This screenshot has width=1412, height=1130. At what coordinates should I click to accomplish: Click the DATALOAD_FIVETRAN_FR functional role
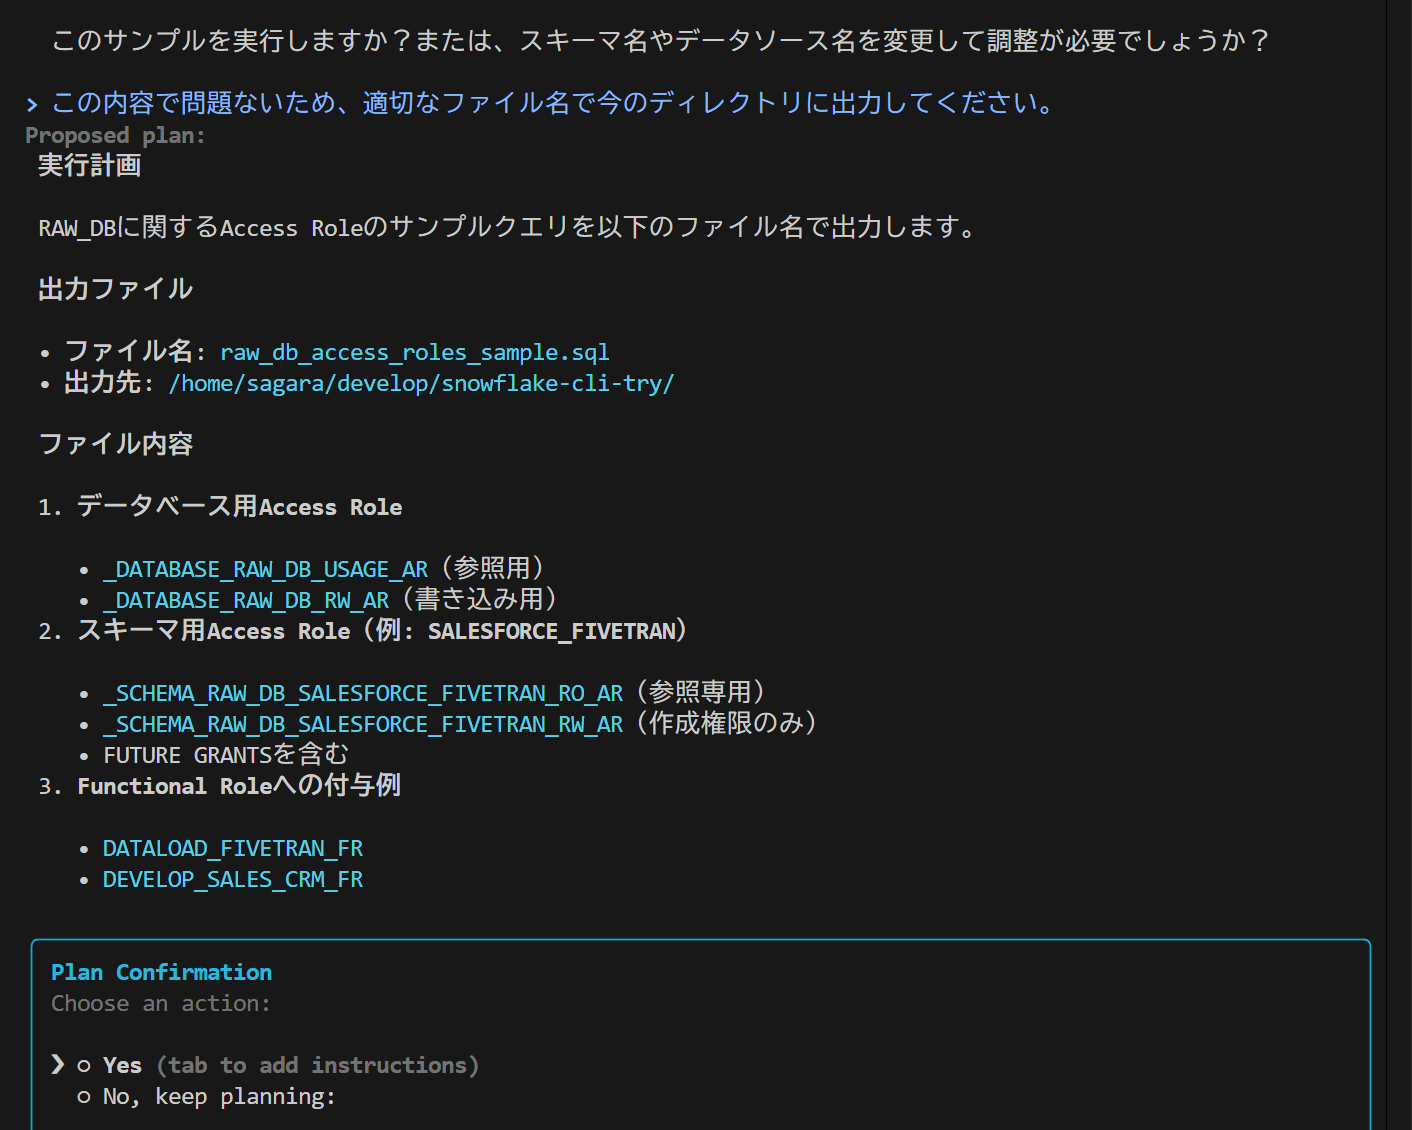pyautogui.click(x=232, y=849)
